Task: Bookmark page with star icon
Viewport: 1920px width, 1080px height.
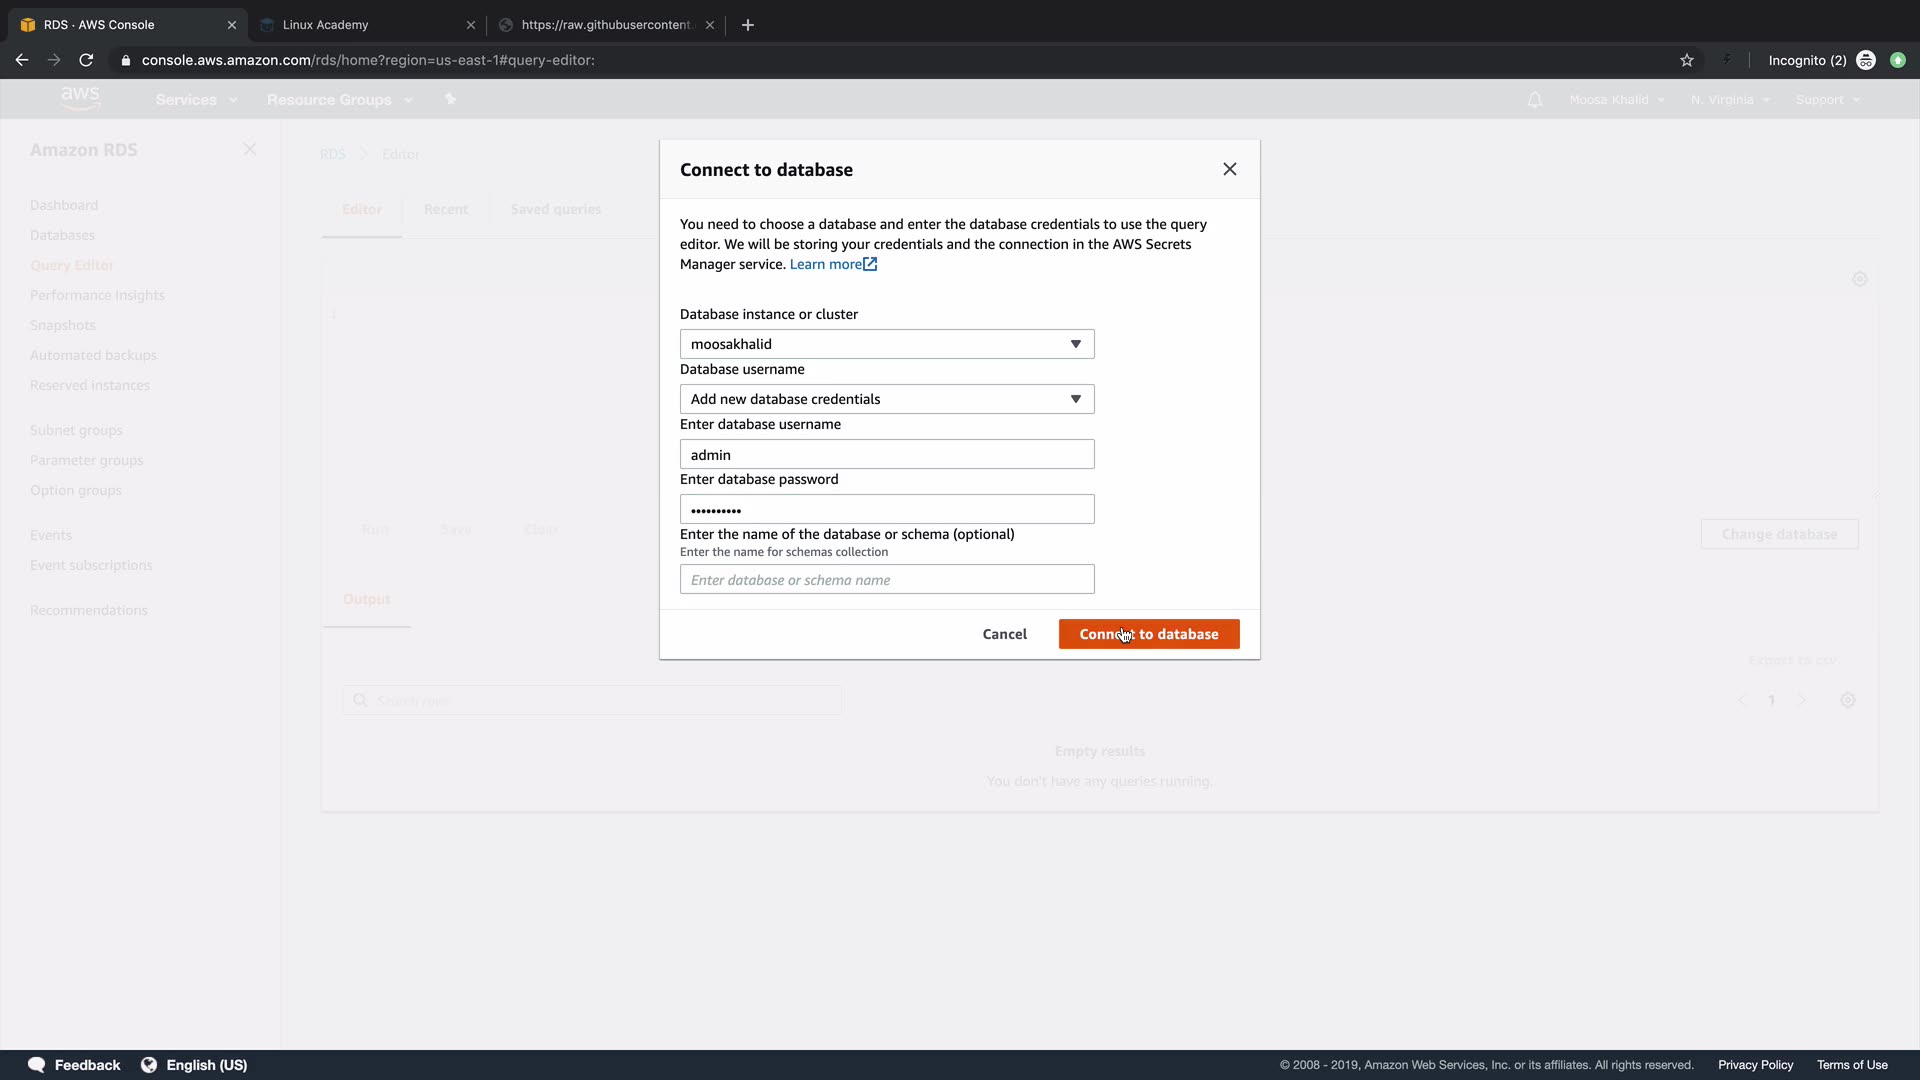Action: click(1687, 60)
